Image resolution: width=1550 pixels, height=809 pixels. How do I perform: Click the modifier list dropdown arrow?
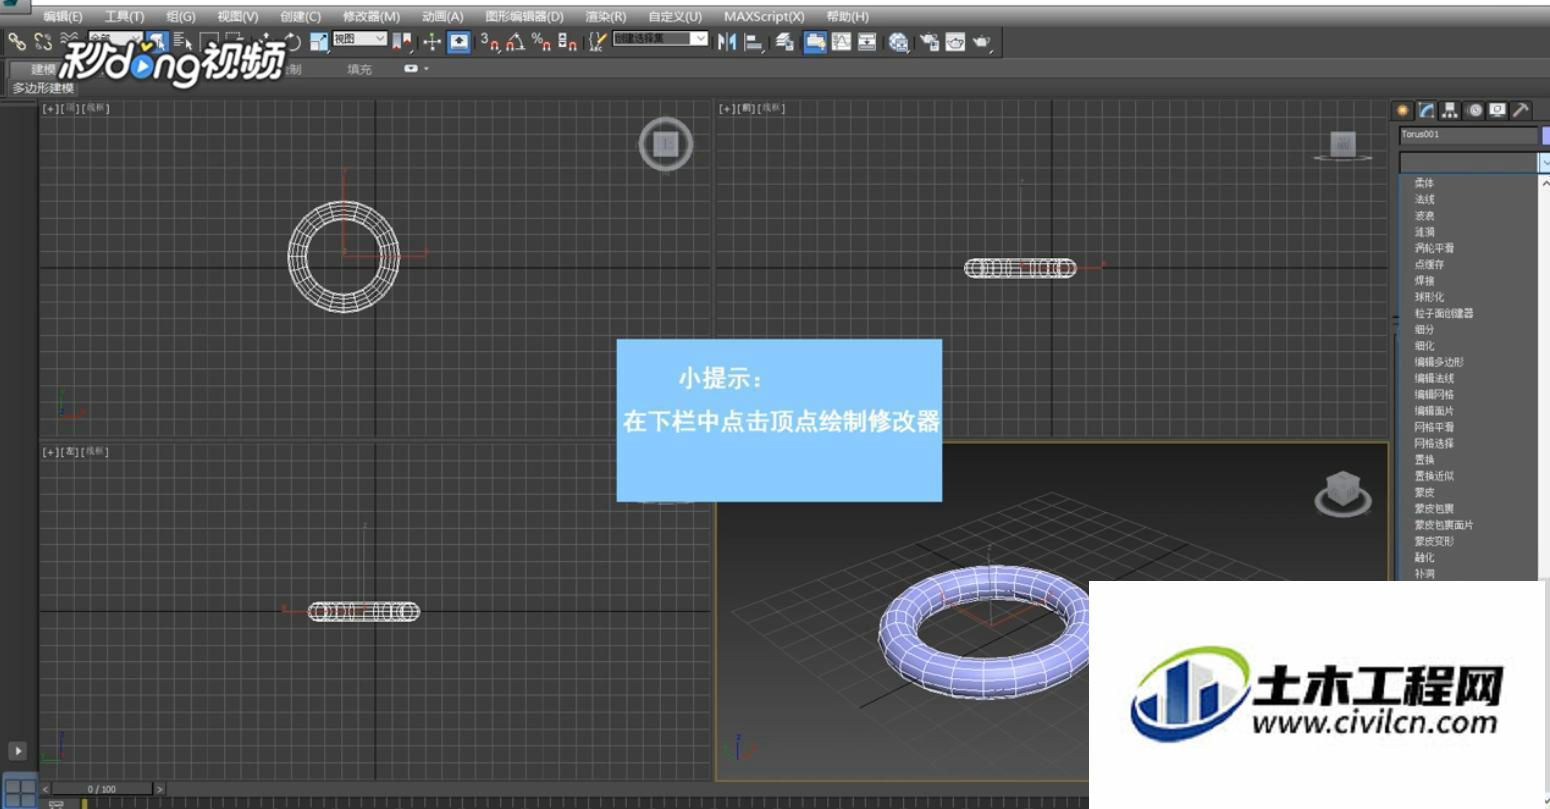coord(1544,162)
